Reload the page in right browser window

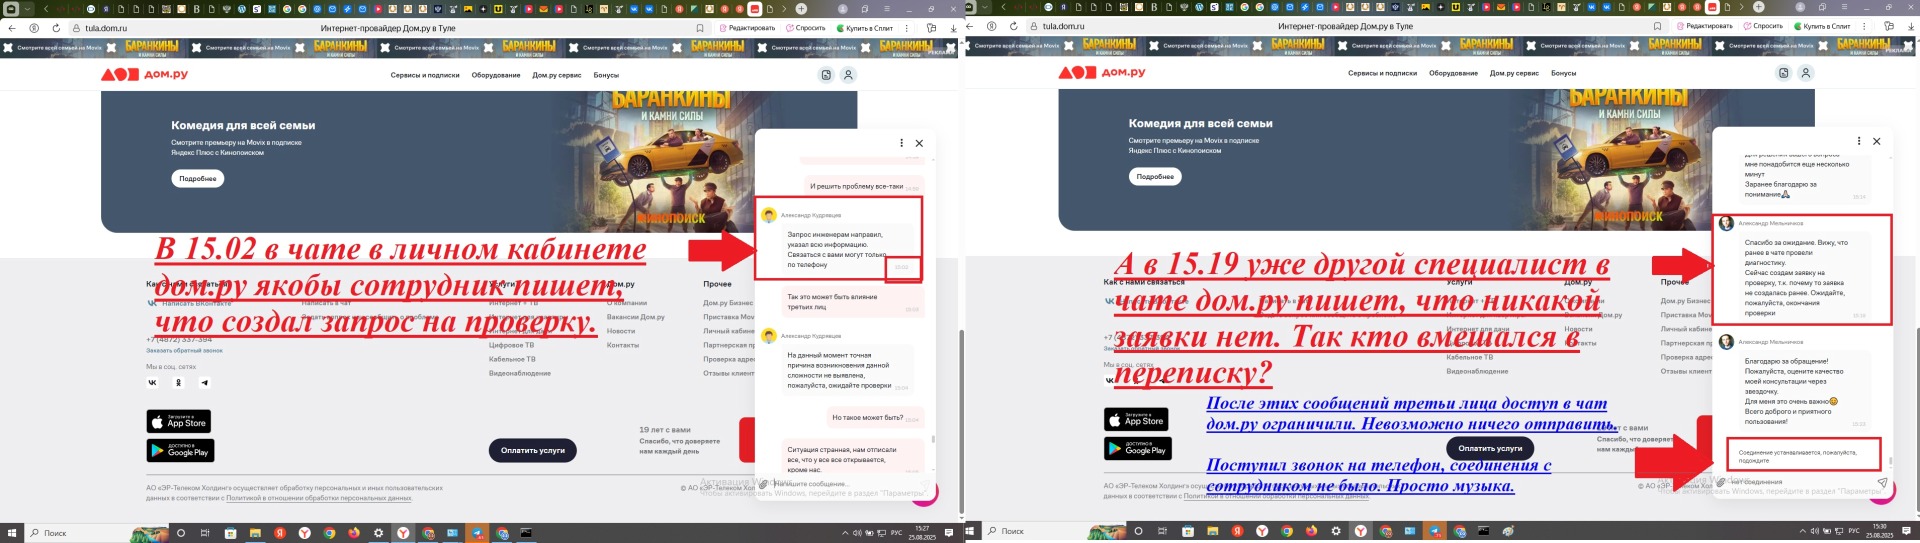pyautogui.click(x=1013, y=26)
